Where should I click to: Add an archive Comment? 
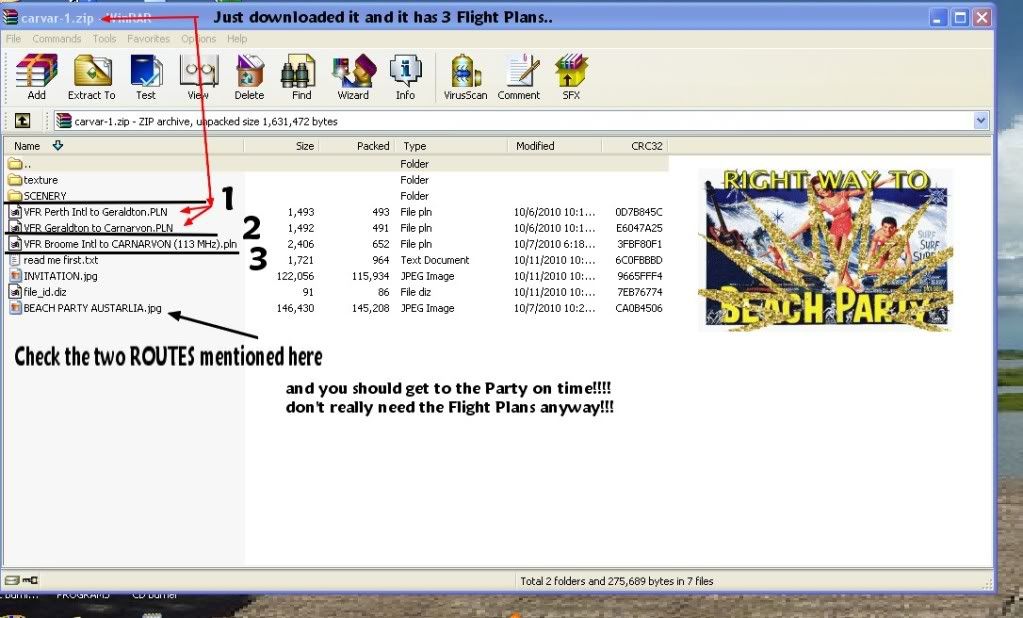click(x=519, y=76)
